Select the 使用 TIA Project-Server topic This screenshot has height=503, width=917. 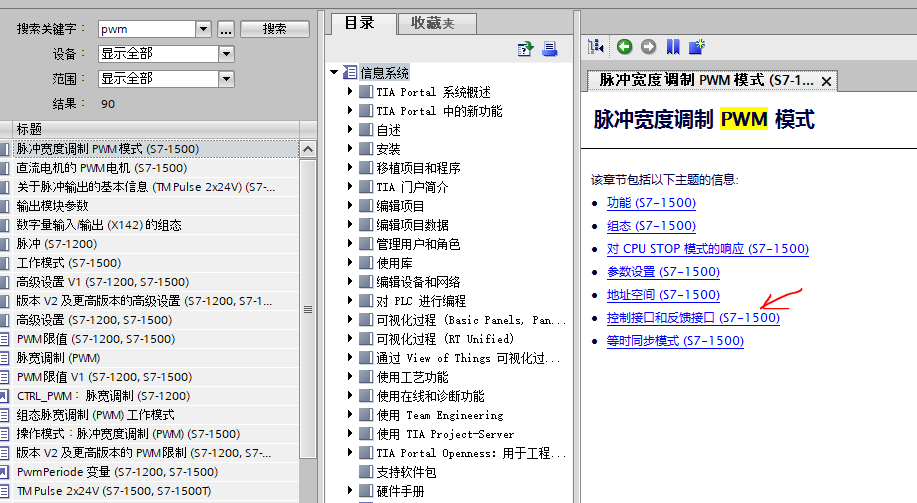coord(445,434)
